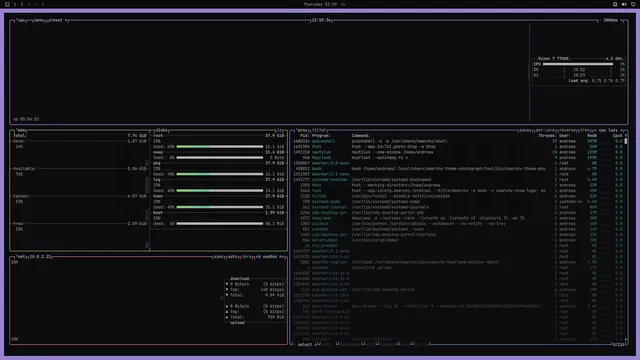
Task: Select the bash process row
Action: click(457, 169)
